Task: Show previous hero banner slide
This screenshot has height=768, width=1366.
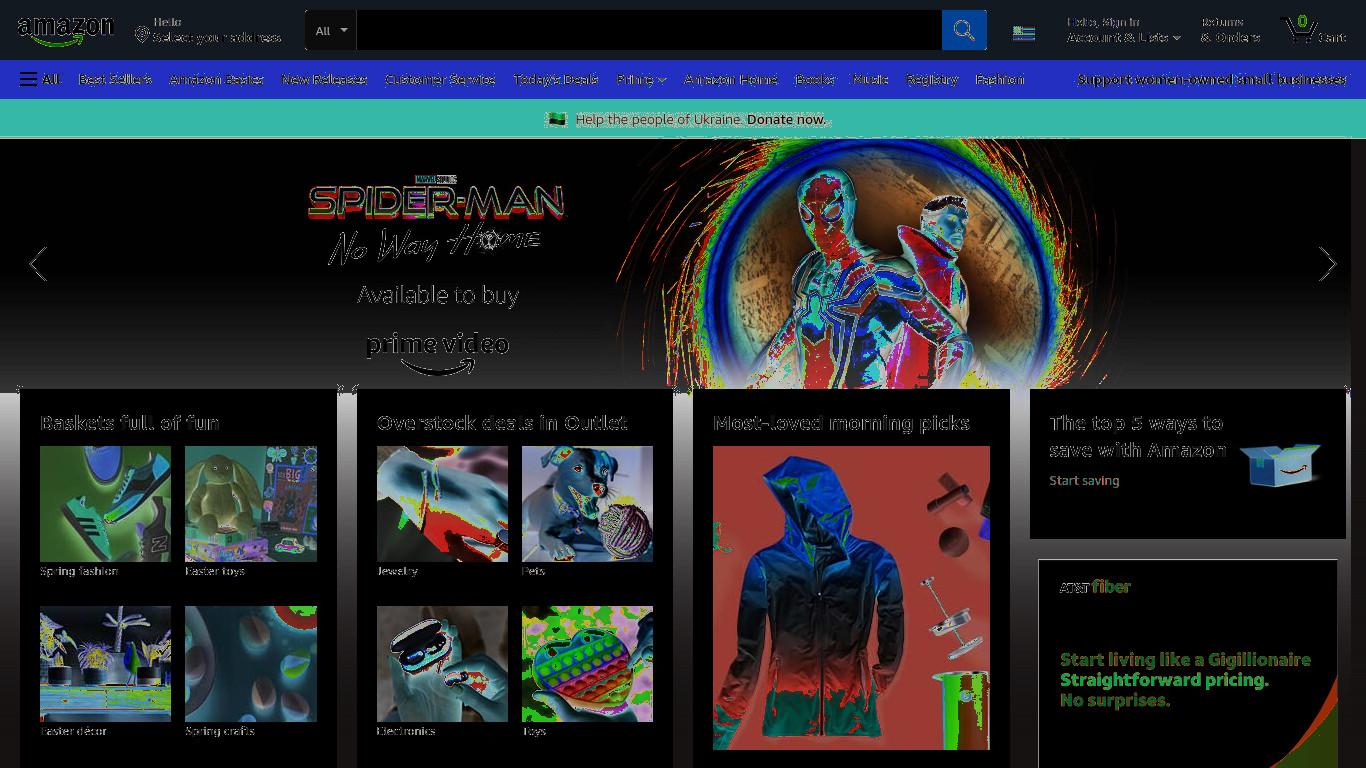Action: [38, 264]
